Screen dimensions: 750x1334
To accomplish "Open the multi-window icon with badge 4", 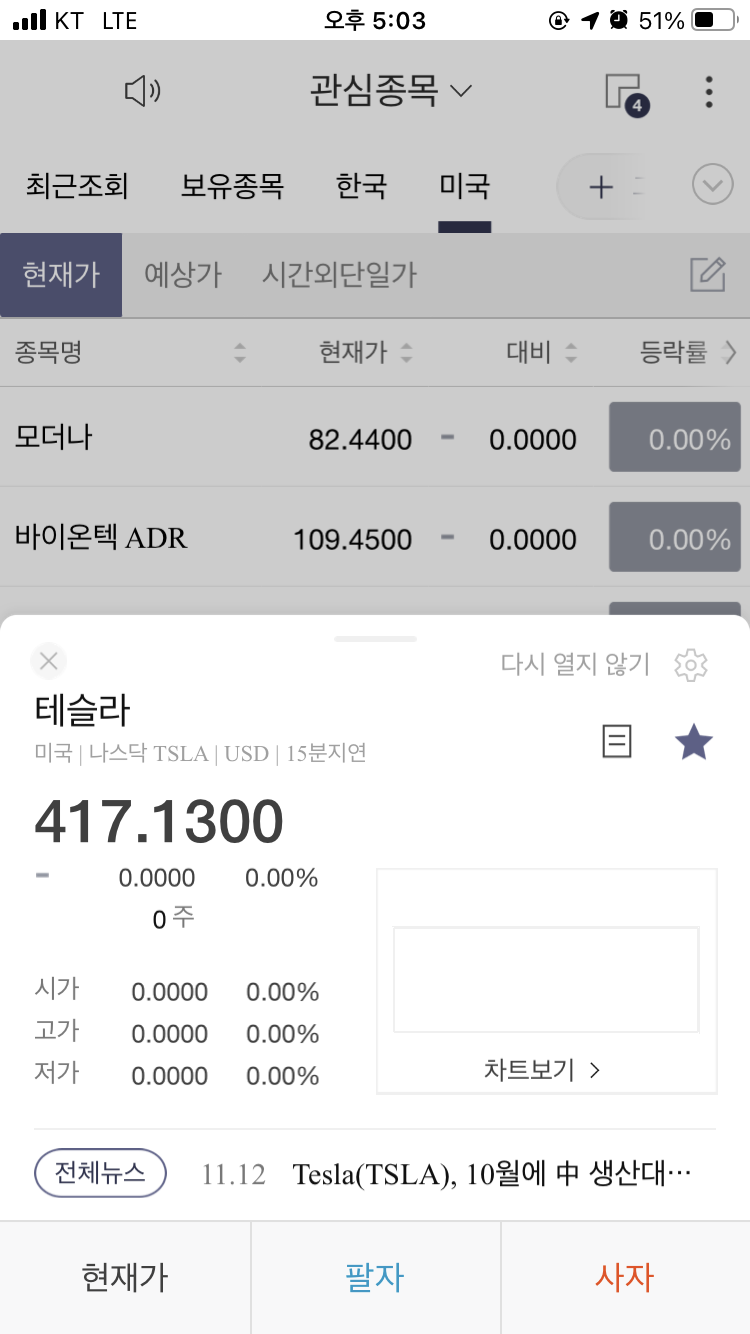I will click(627, 94).
